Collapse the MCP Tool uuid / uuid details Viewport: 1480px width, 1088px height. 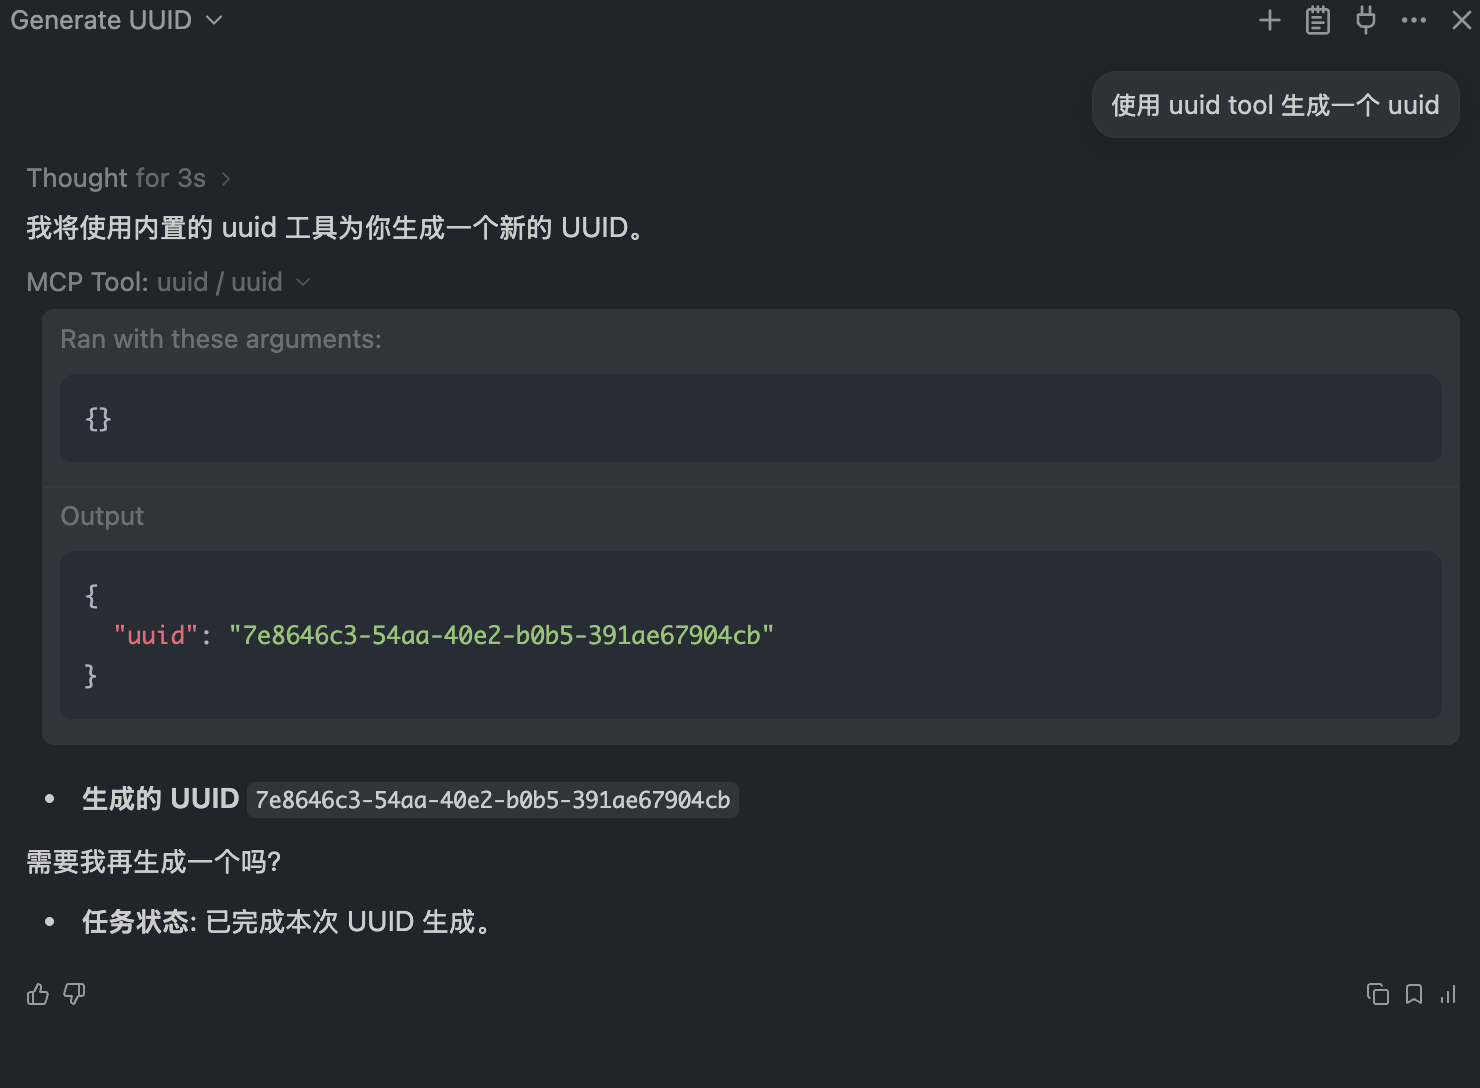tap(168, 282)
